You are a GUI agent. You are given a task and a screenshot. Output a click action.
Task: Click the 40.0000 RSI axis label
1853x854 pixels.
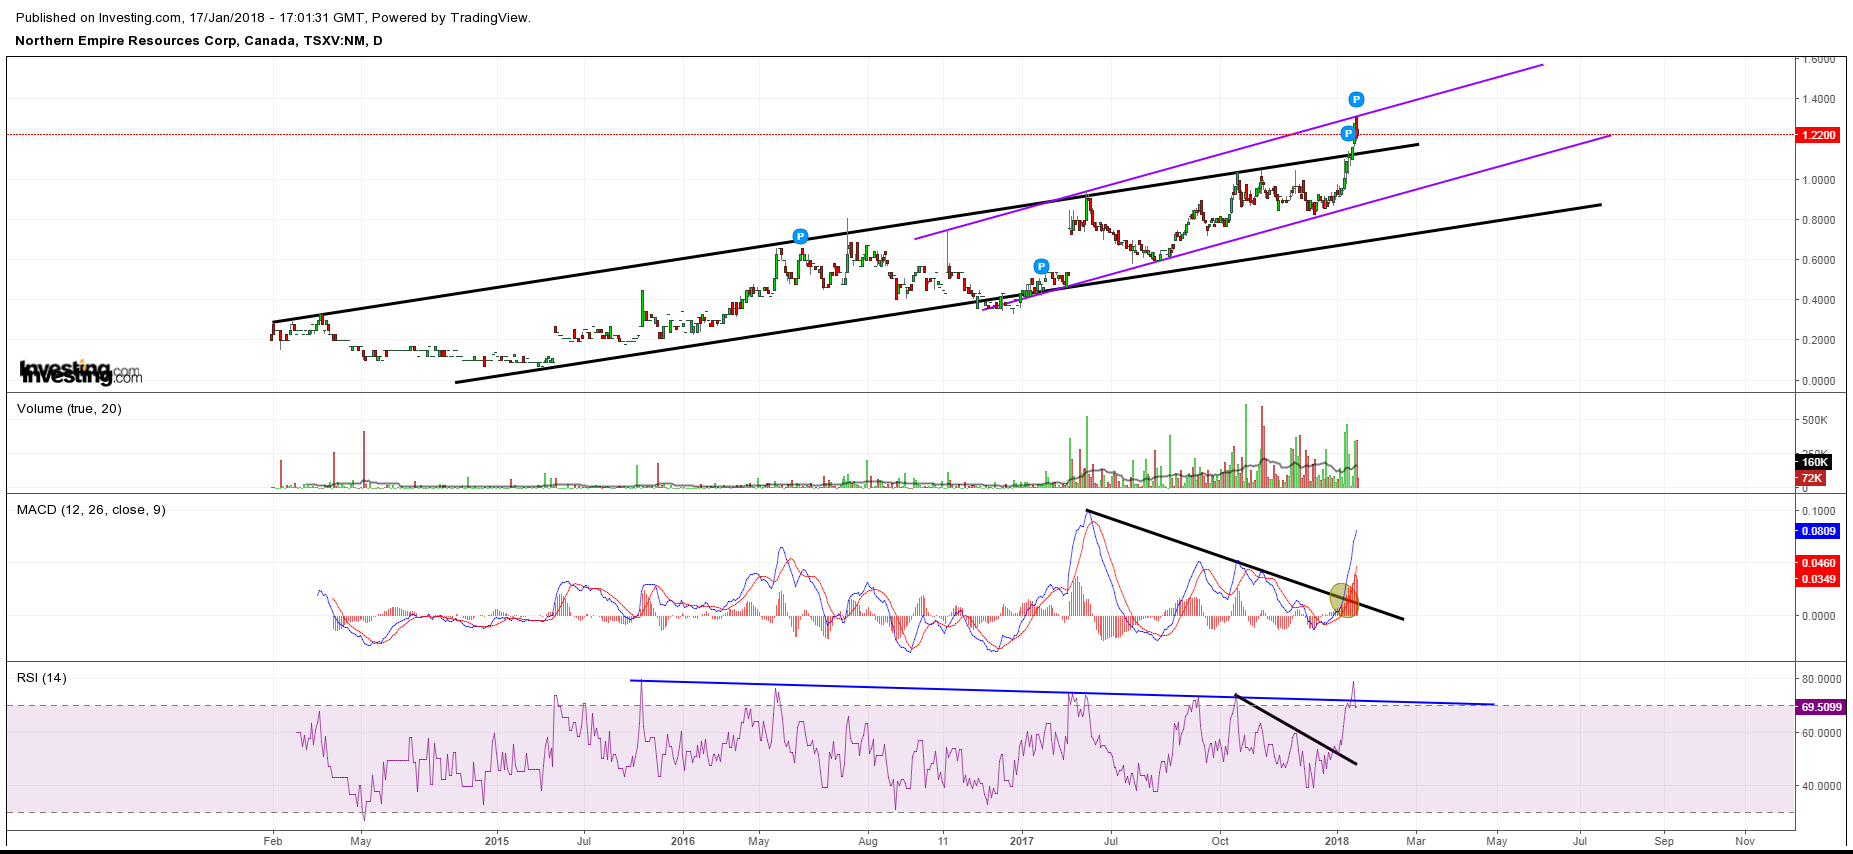[x=1822, y=786]
